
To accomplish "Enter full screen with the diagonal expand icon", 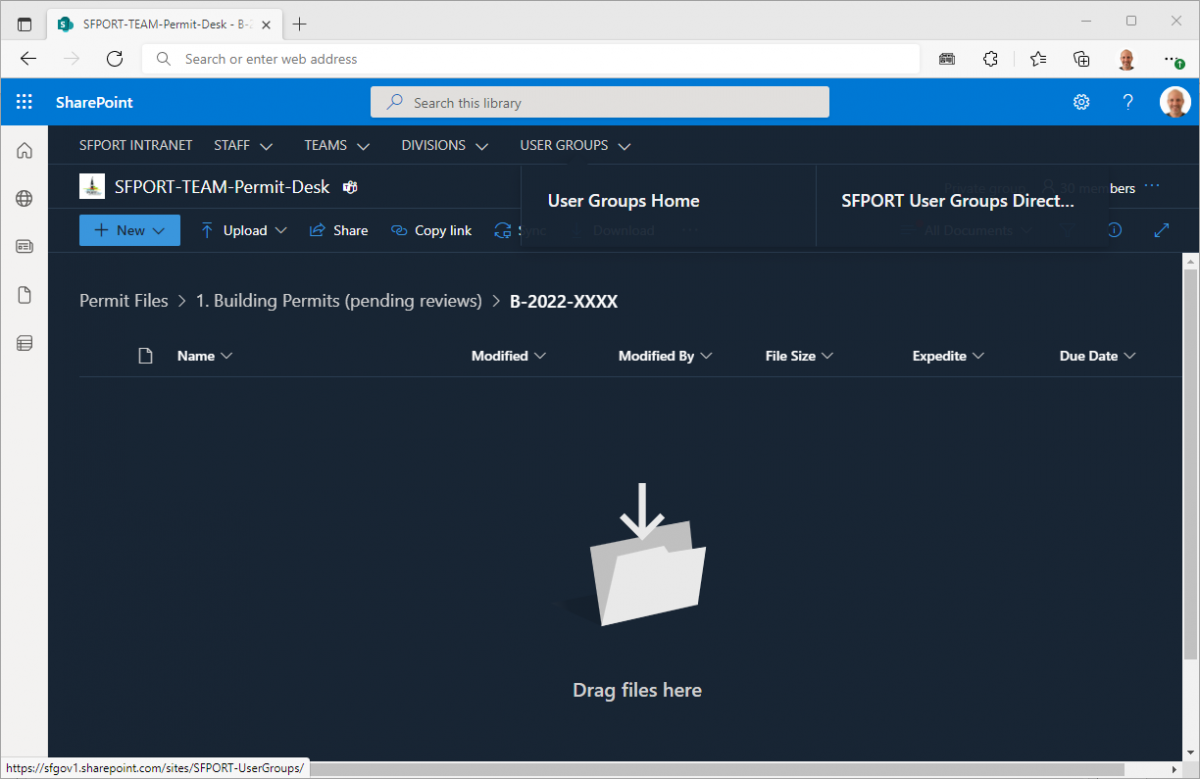I will (x=1161, y=230).
